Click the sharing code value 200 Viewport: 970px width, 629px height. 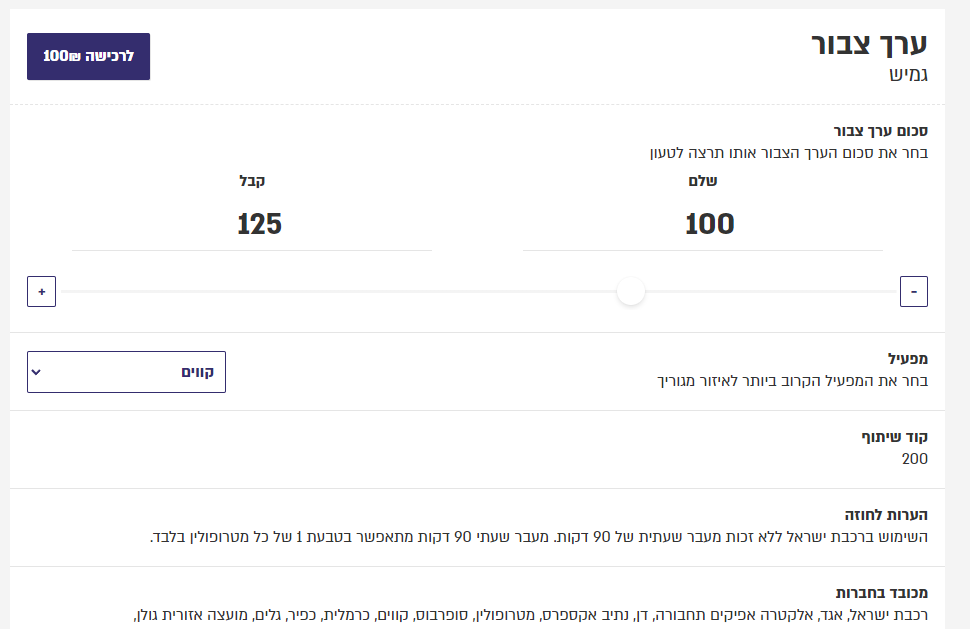pyautogui.click(x=914, y=459)
